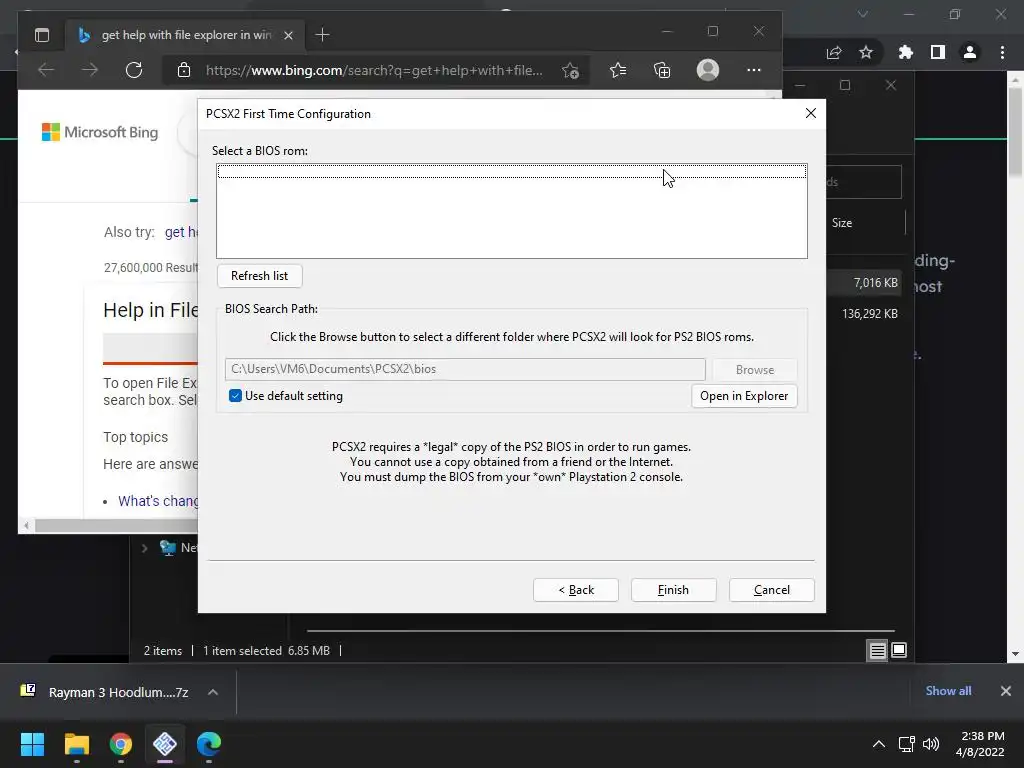
Task: Select the 'get help with file explorer' tab
Action: point(186,35)
